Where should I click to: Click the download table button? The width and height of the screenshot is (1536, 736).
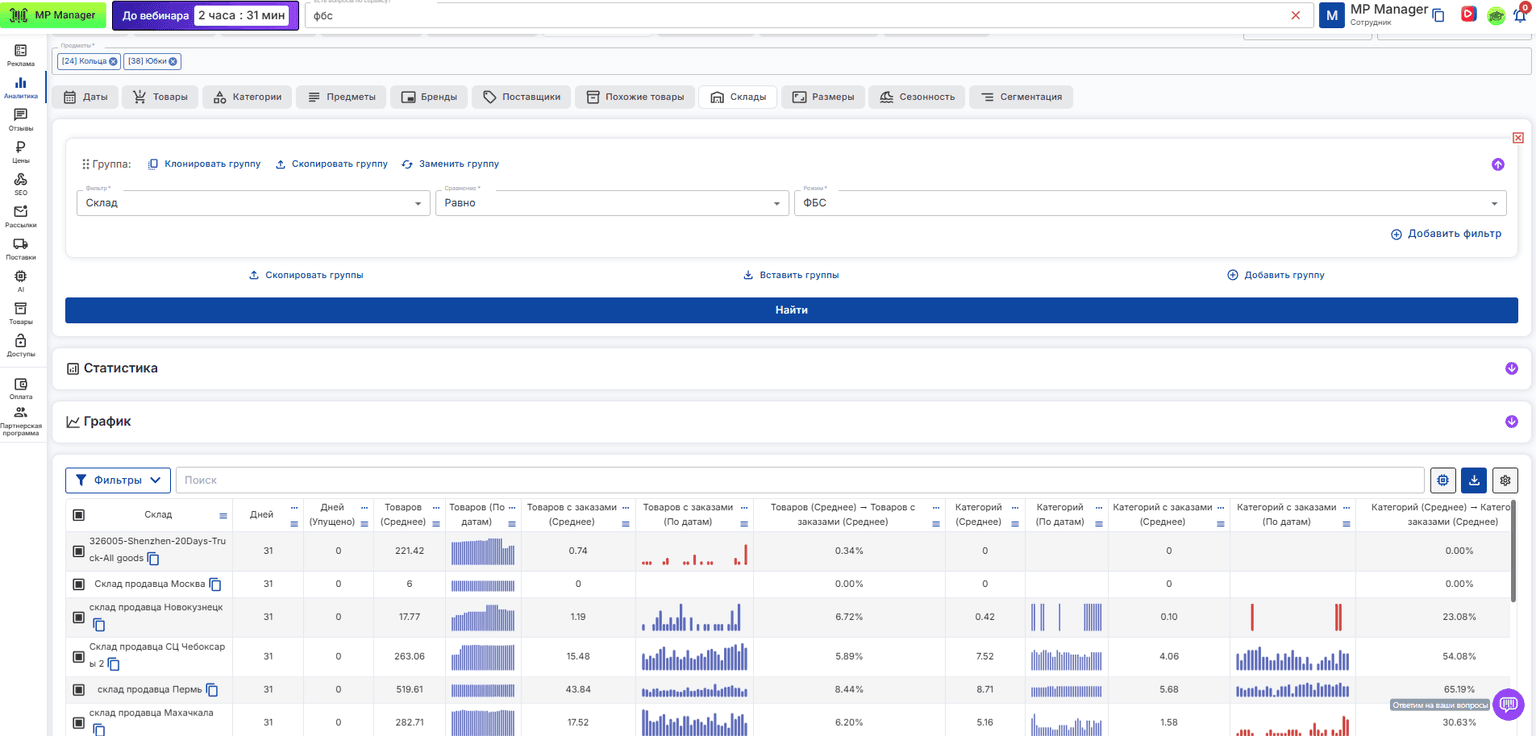click(1474, 480)
